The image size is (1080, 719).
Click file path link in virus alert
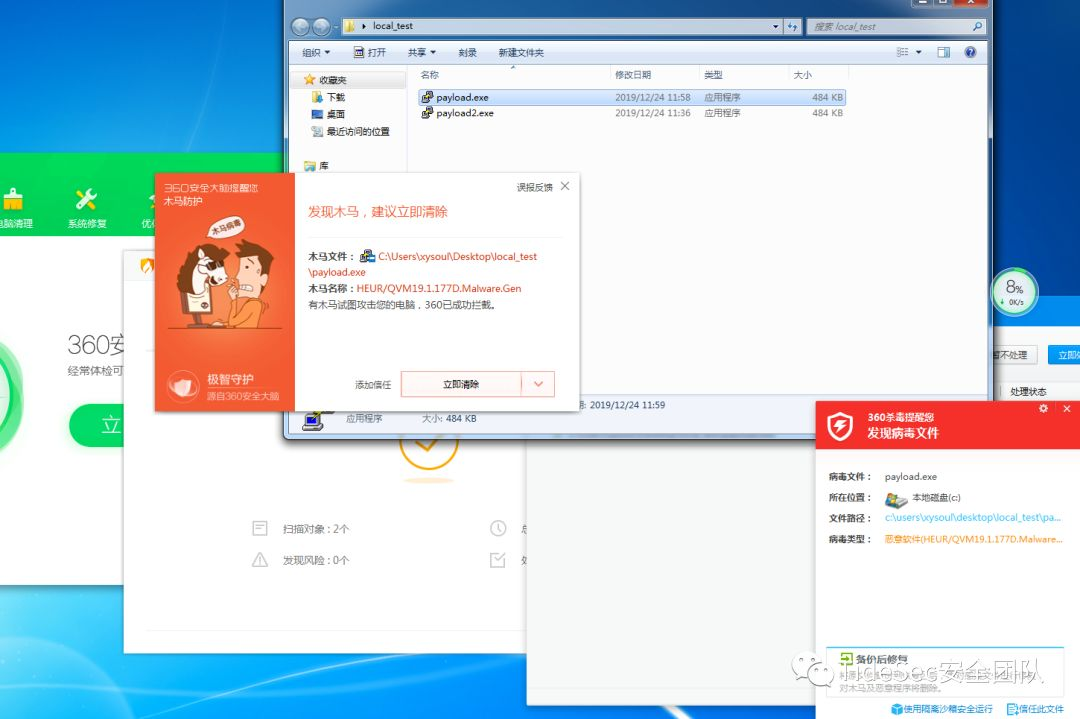(973, 517)
